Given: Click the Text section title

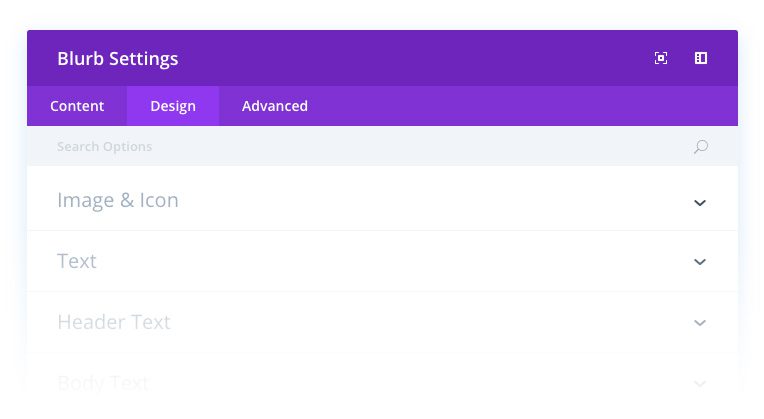Looking at the screenshot, I should click(x=77, y=261).
